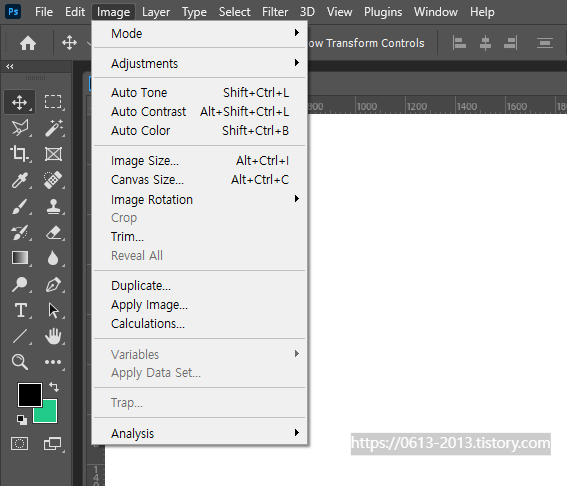Close the open Image menu
567x486 pixels.
113,12
